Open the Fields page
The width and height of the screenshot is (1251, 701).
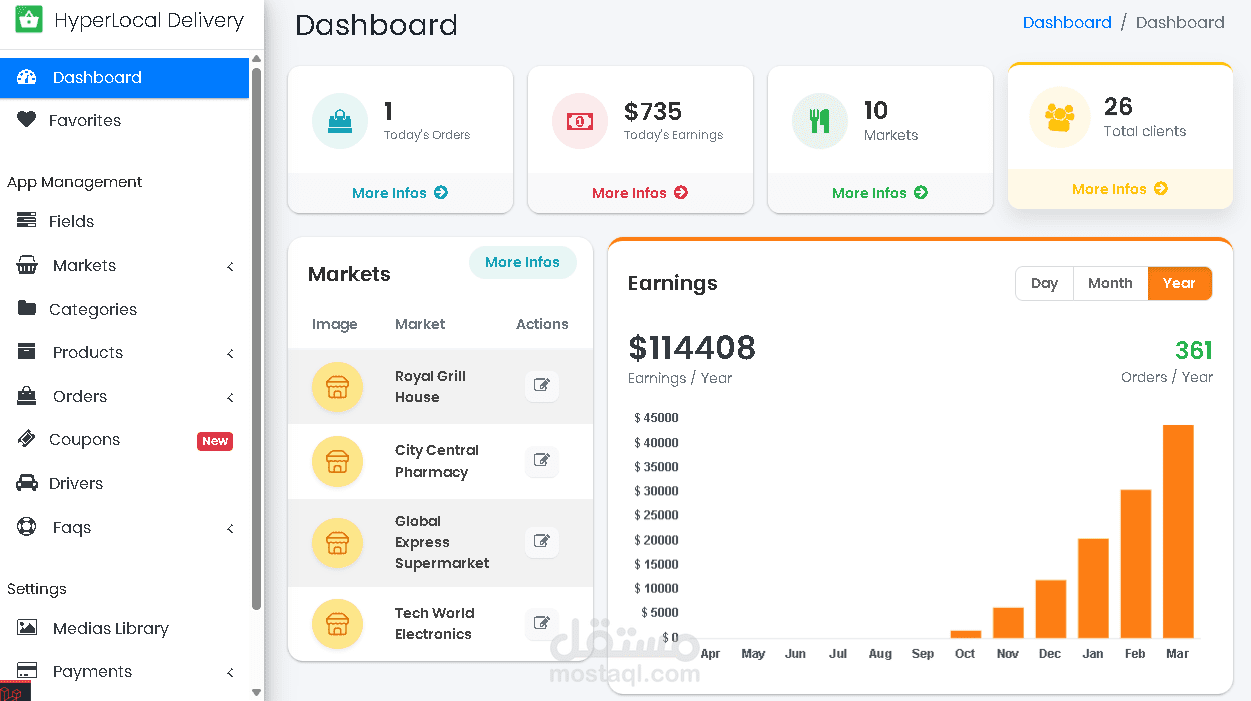[x=124, y=221]
